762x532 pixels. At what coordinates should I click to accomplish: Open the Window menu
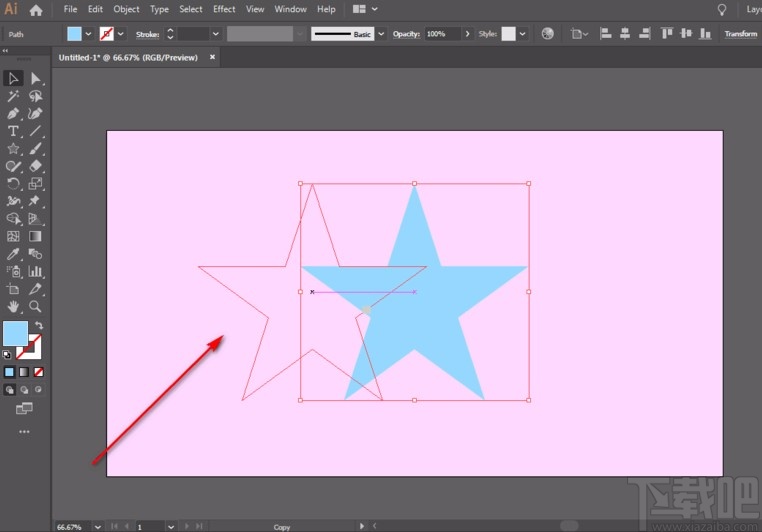[x=291, y=9]
